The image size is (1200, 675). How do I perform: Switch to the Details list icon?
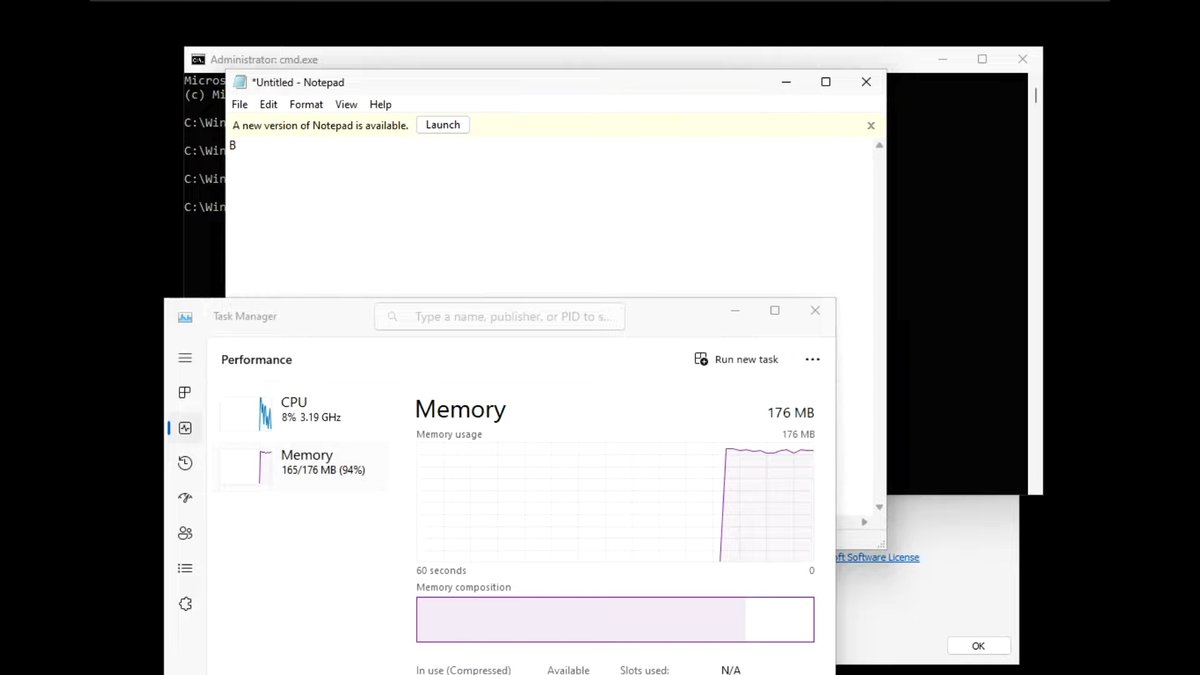(x=185, y=568)
